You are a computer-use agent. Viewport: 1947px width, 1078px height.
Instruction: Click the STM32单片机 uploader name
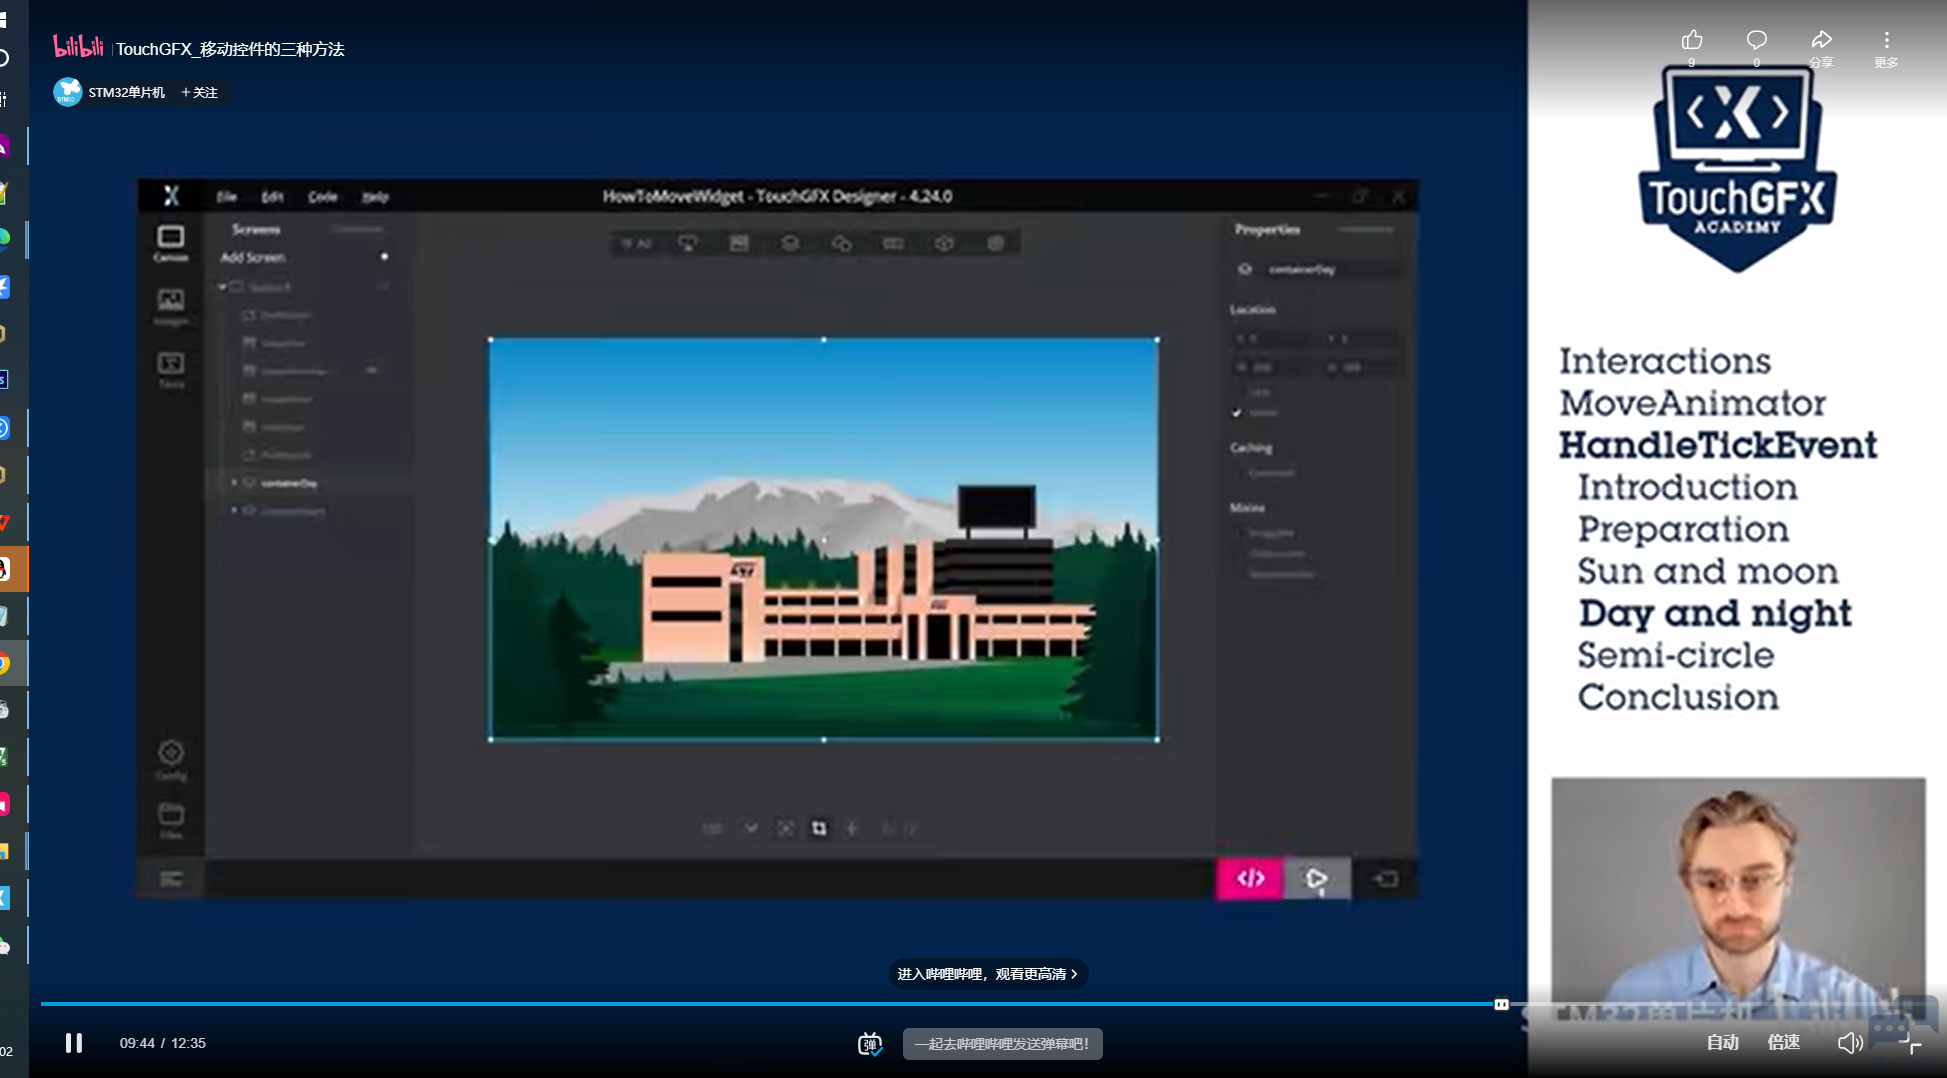pos(127,92)
